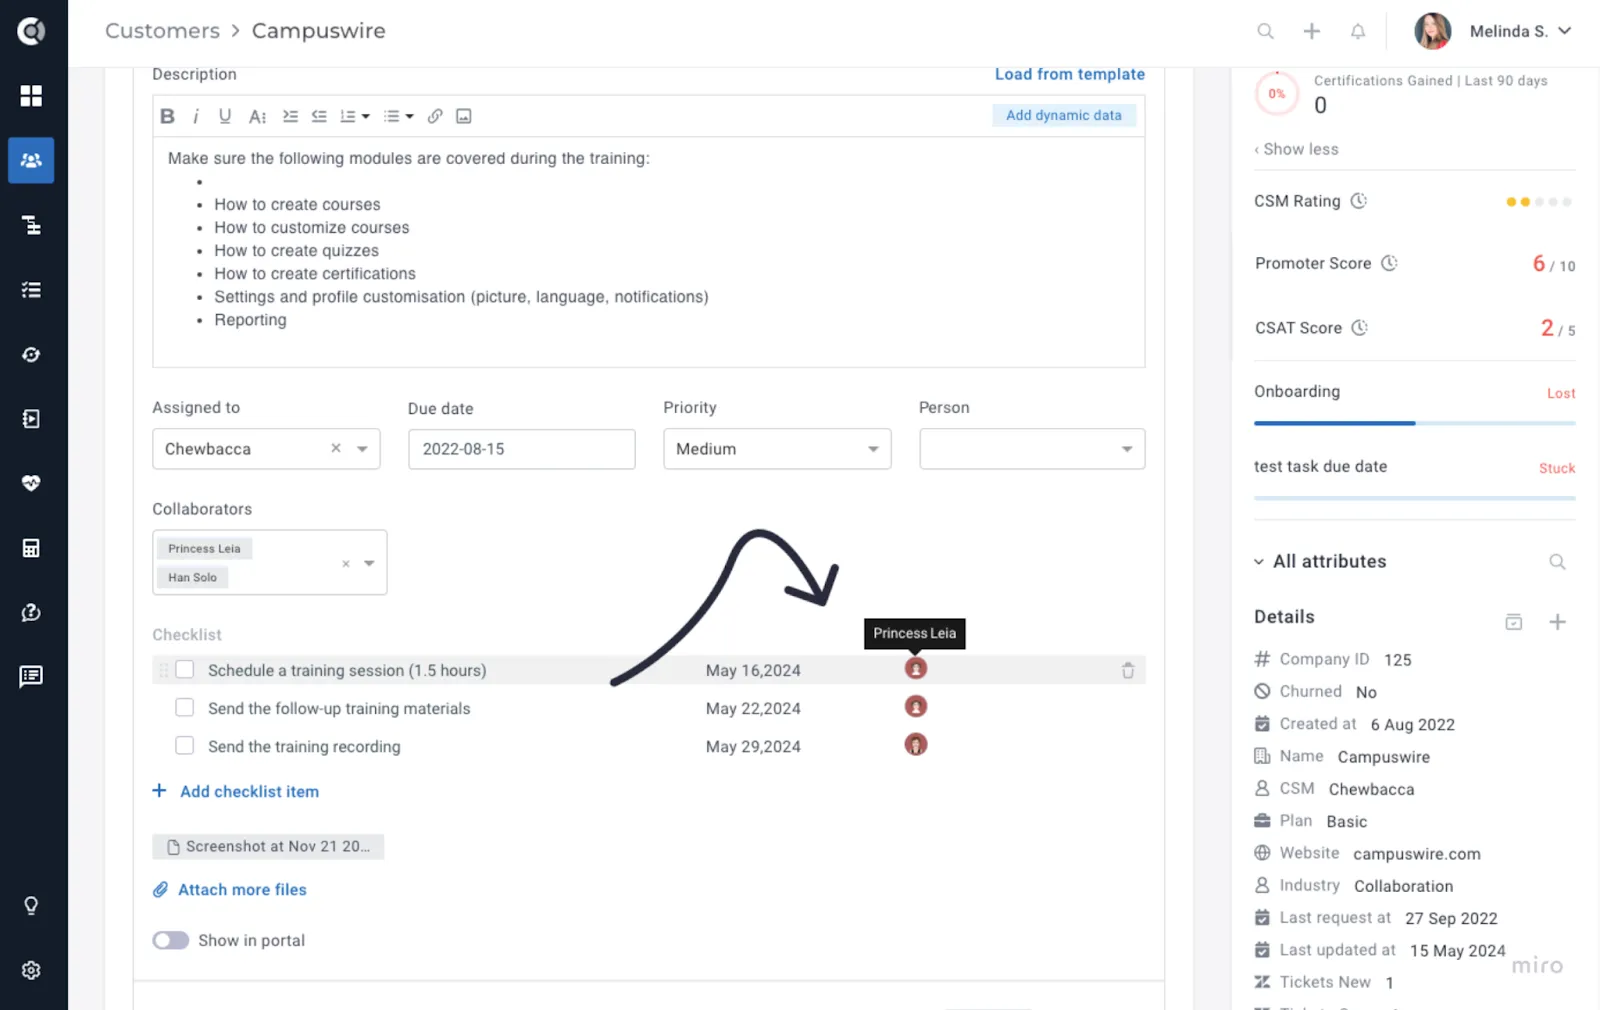
Task: Click Add dynamic data button
Action: coord(1064,115)
